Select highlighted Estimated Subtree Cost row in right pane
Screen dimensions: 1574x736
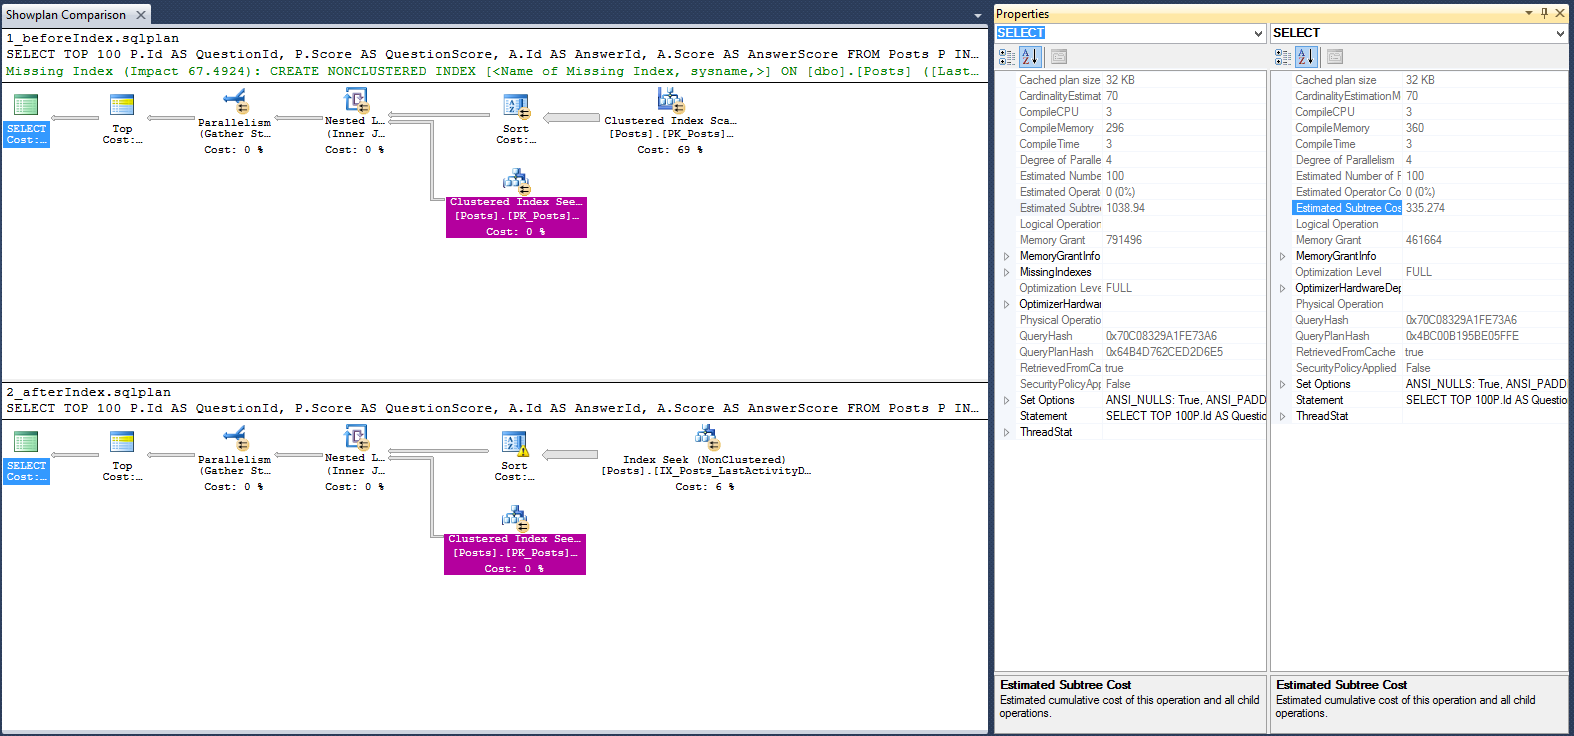tap(1430, 208)
